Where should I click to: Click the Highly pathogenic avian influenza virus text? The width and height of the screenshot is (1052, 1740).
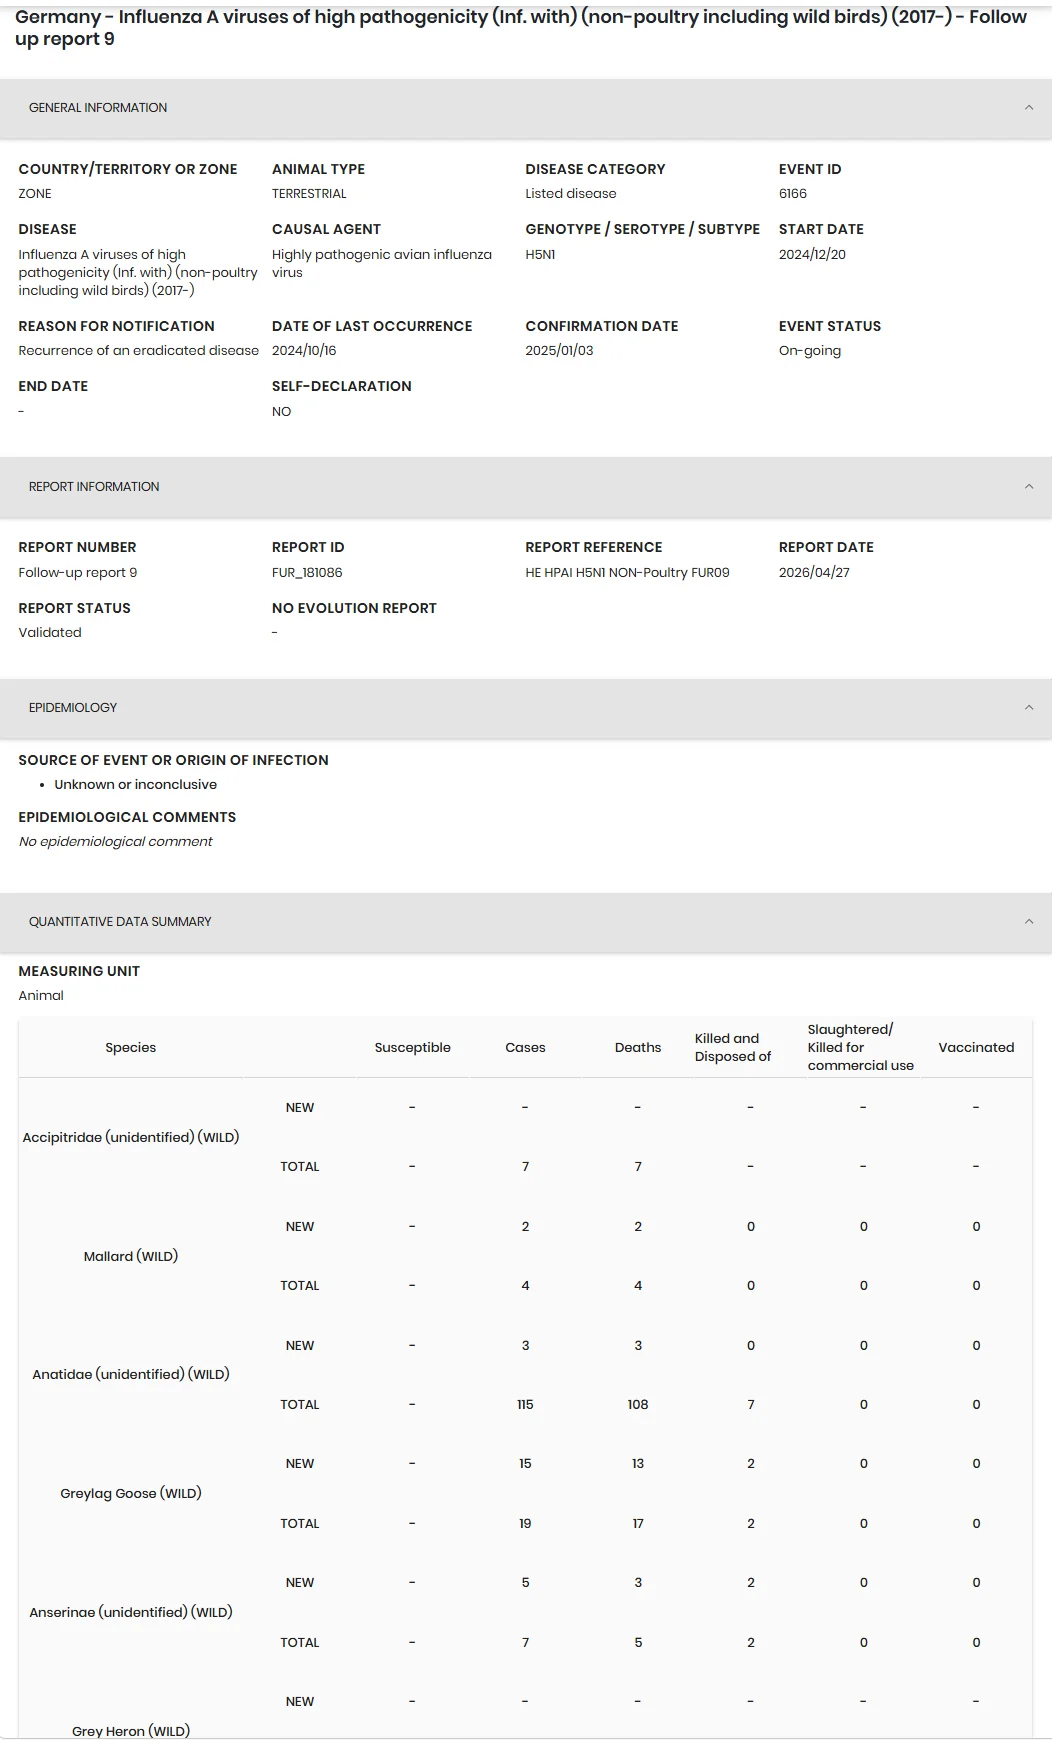(x=382, y=264)
